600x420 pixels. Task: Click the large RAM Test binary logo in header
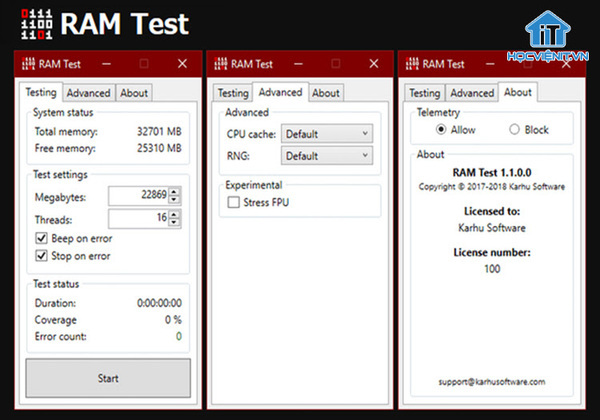click(x=37, y=24)
